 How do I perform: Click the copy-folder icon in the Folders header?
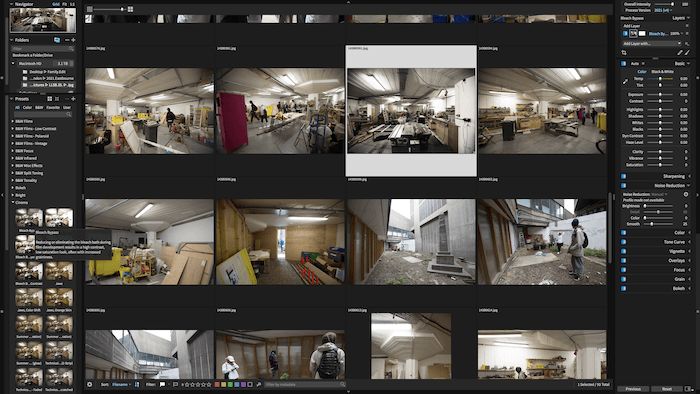coord(57,40)
